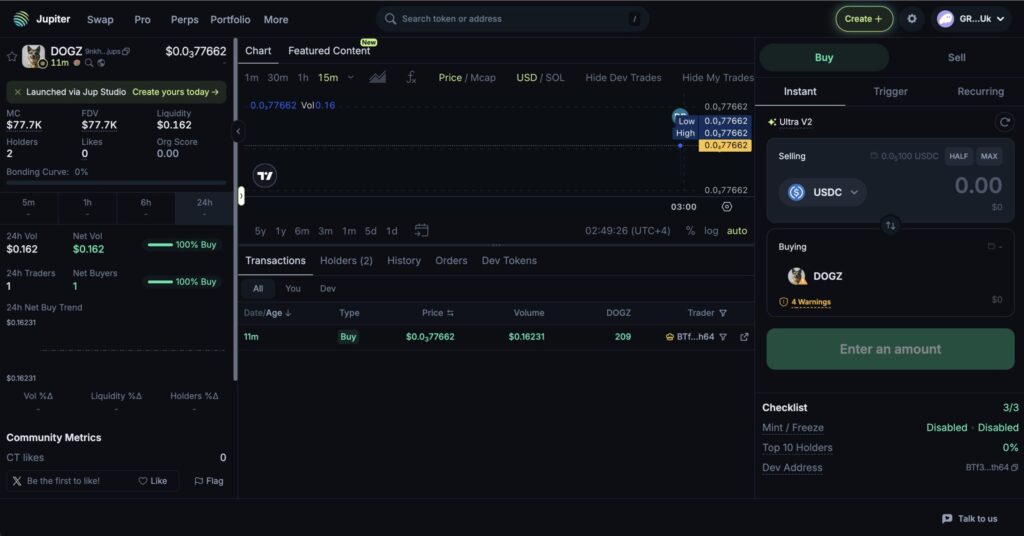Open the More menu in navigation

276,20
